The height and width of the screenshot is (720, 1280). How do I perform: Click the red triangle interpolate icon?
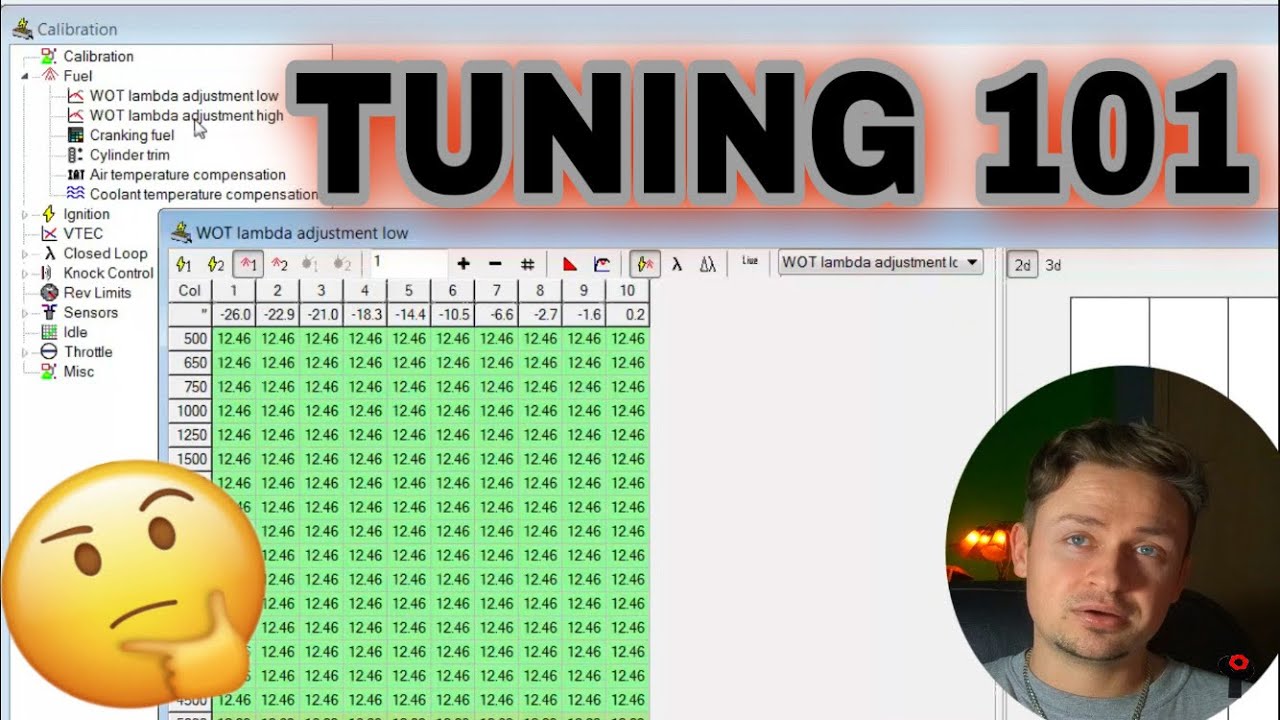(570, 264)
